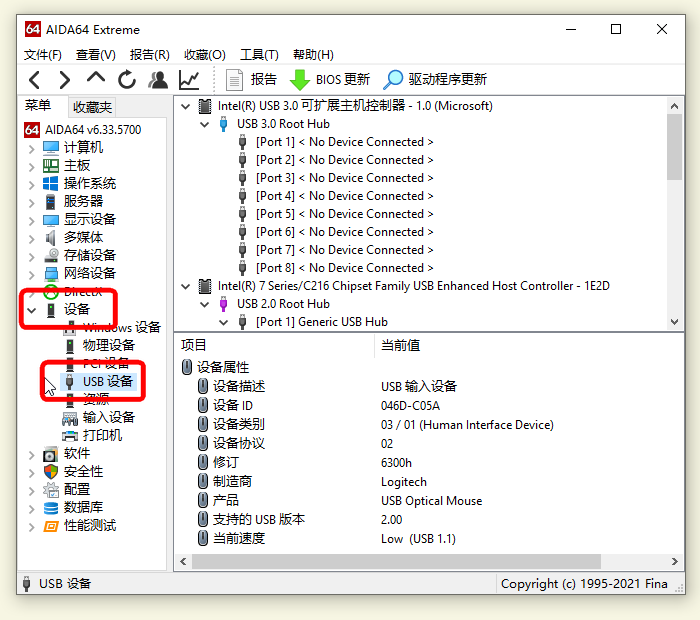Open the 工具(T) menu

coord(259,54)
